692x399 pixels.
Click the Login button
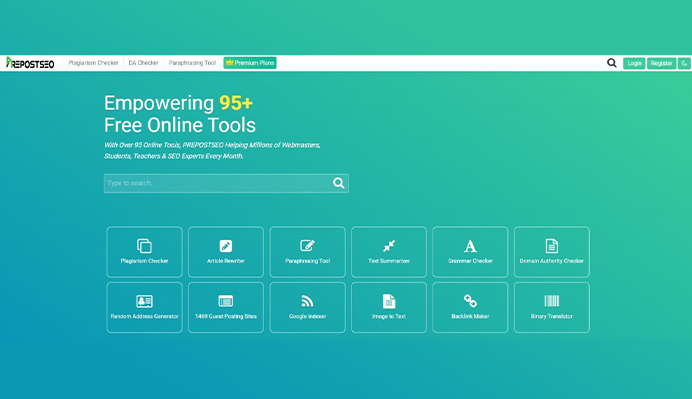pos(634,63)
